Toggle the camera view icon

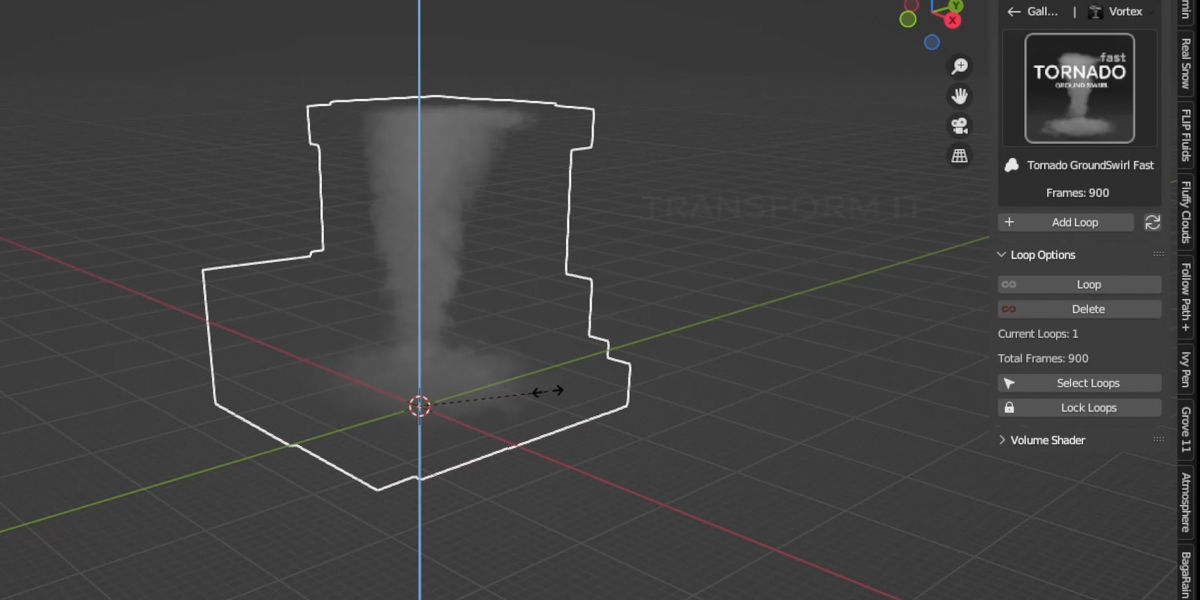click(959, 126)
